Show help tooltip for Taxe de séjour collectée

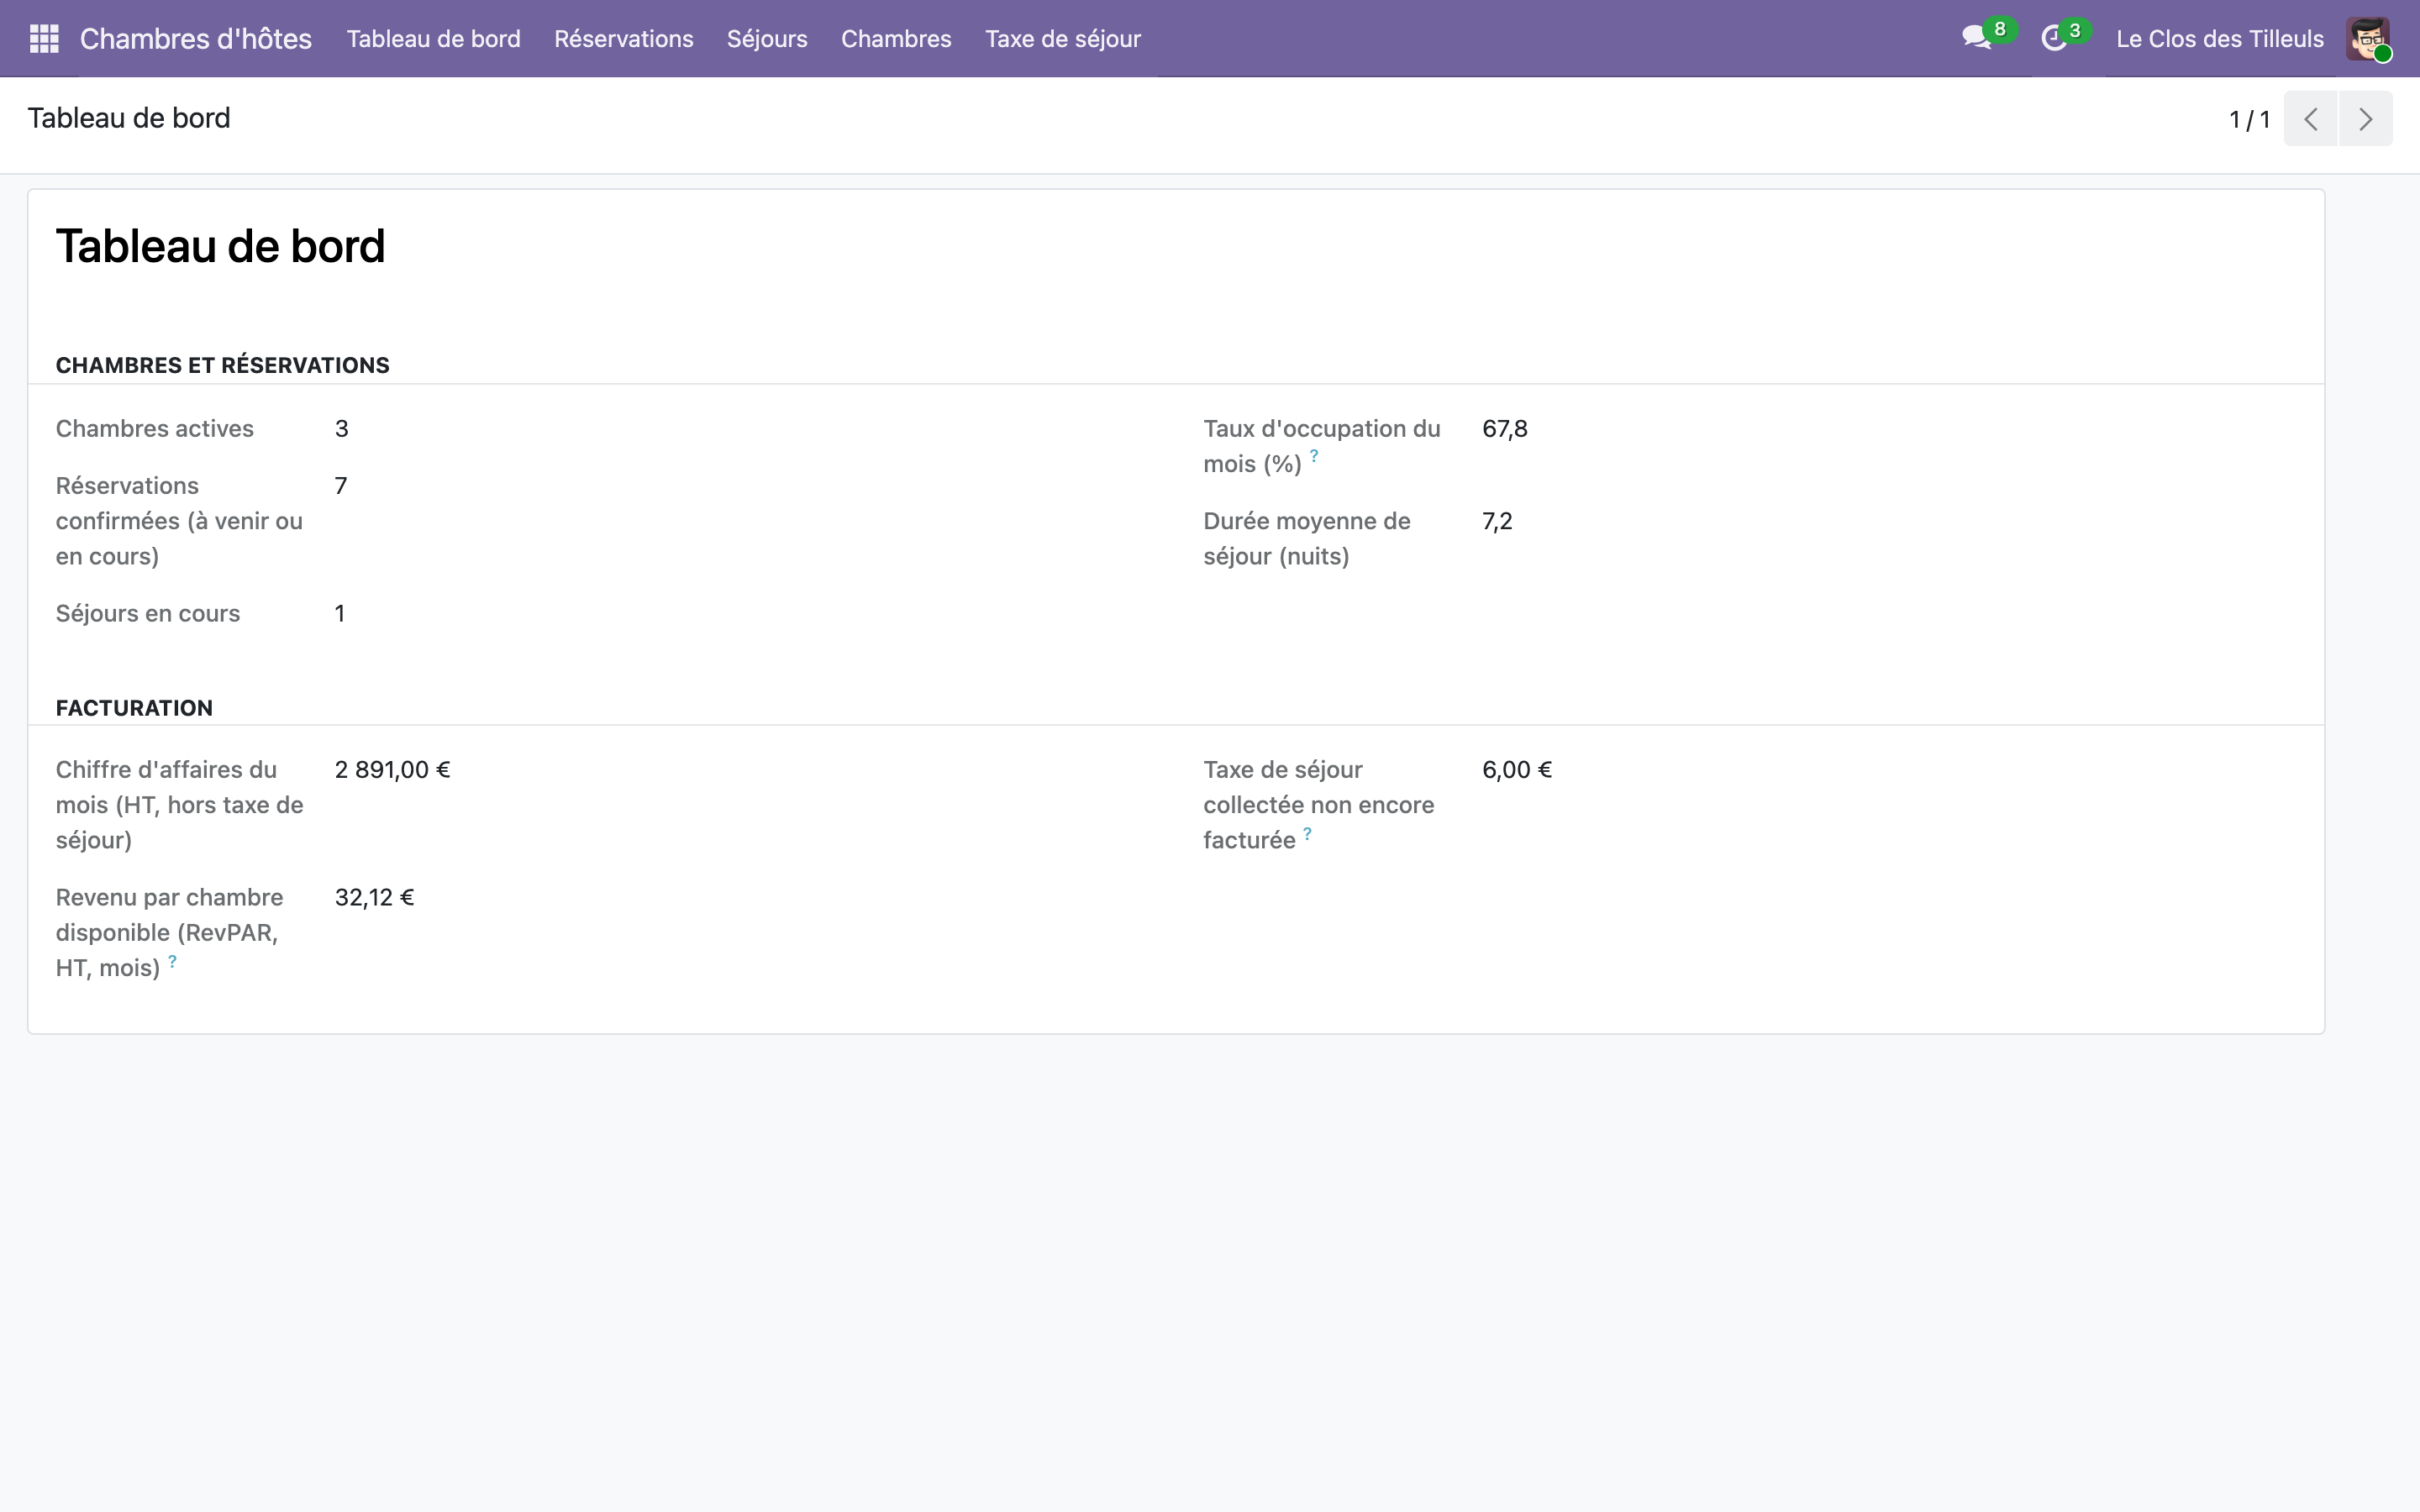coord(1307,833)
